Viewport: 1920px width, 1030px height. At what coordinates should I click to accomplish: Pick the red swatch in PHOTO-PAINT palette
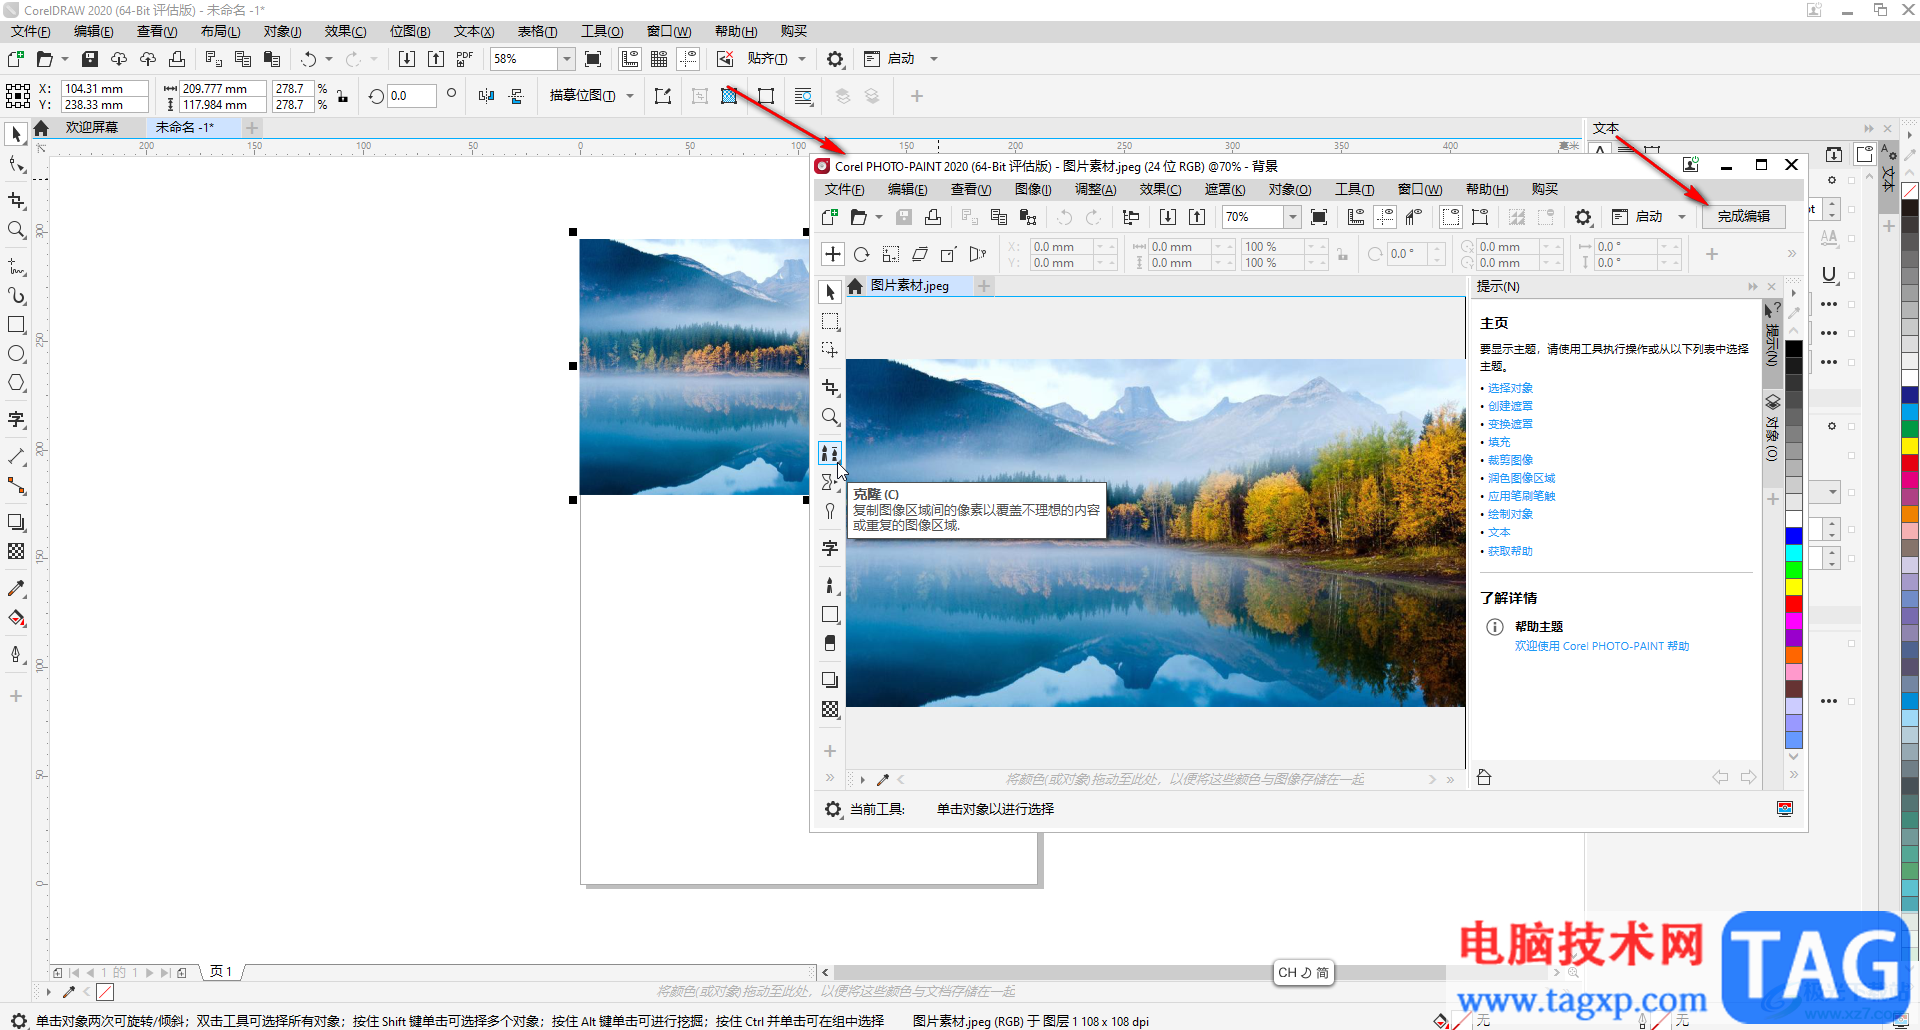point(1794,603)
